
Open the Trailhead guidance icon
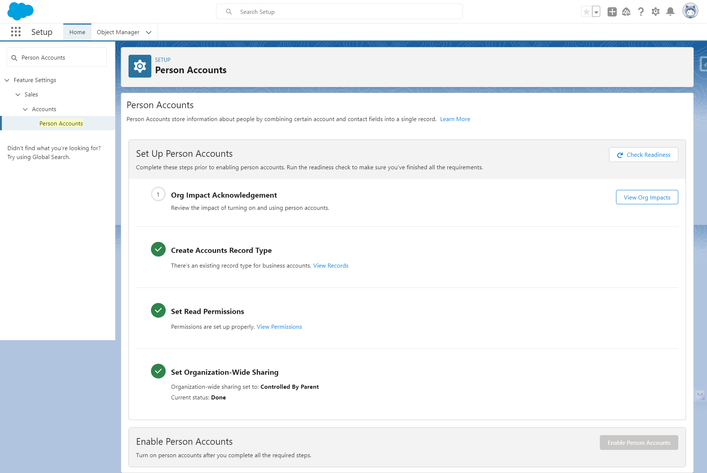tap(626, 12)
